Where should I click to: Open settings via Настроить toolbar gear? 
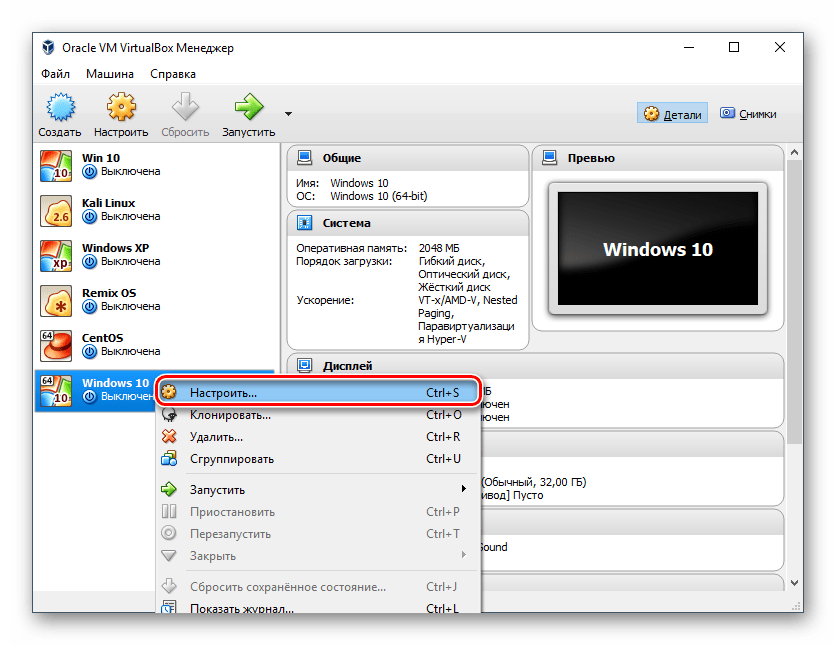[x=121, y=107]
